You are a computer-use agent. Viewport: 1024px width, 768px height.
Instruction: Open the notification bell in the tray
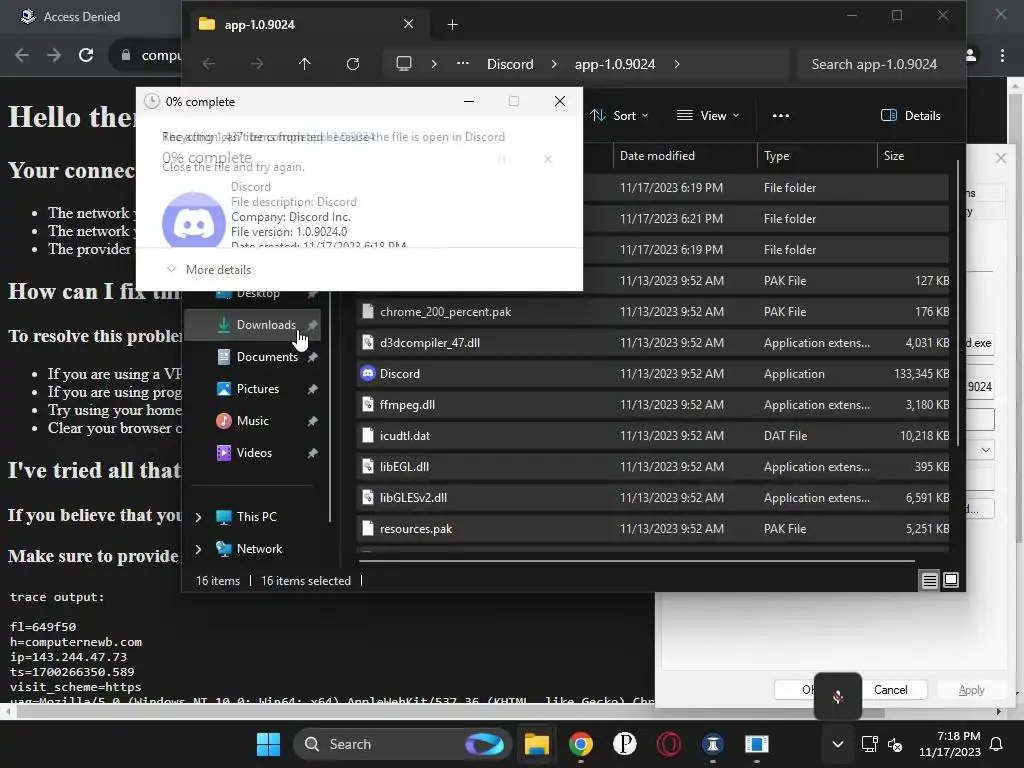(997, 744)
